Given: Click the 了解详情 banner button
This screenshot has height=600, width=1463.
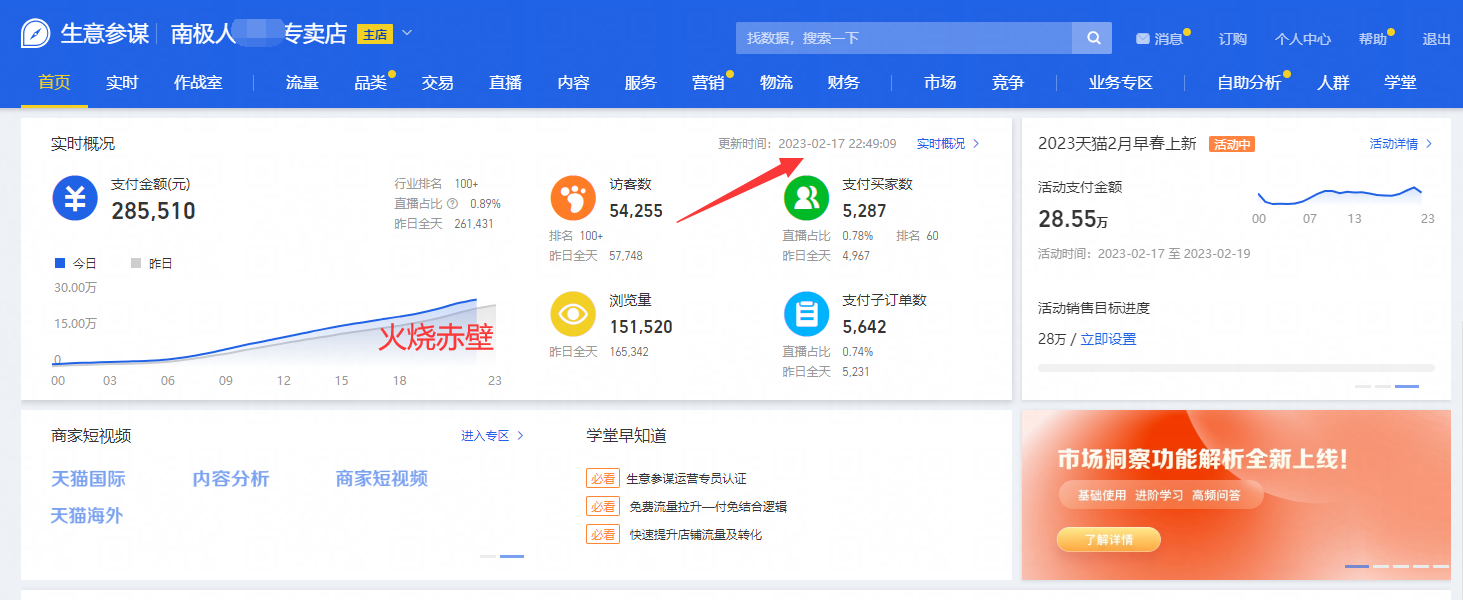Looking at the screenshot, I should [x=1108, y=540].
